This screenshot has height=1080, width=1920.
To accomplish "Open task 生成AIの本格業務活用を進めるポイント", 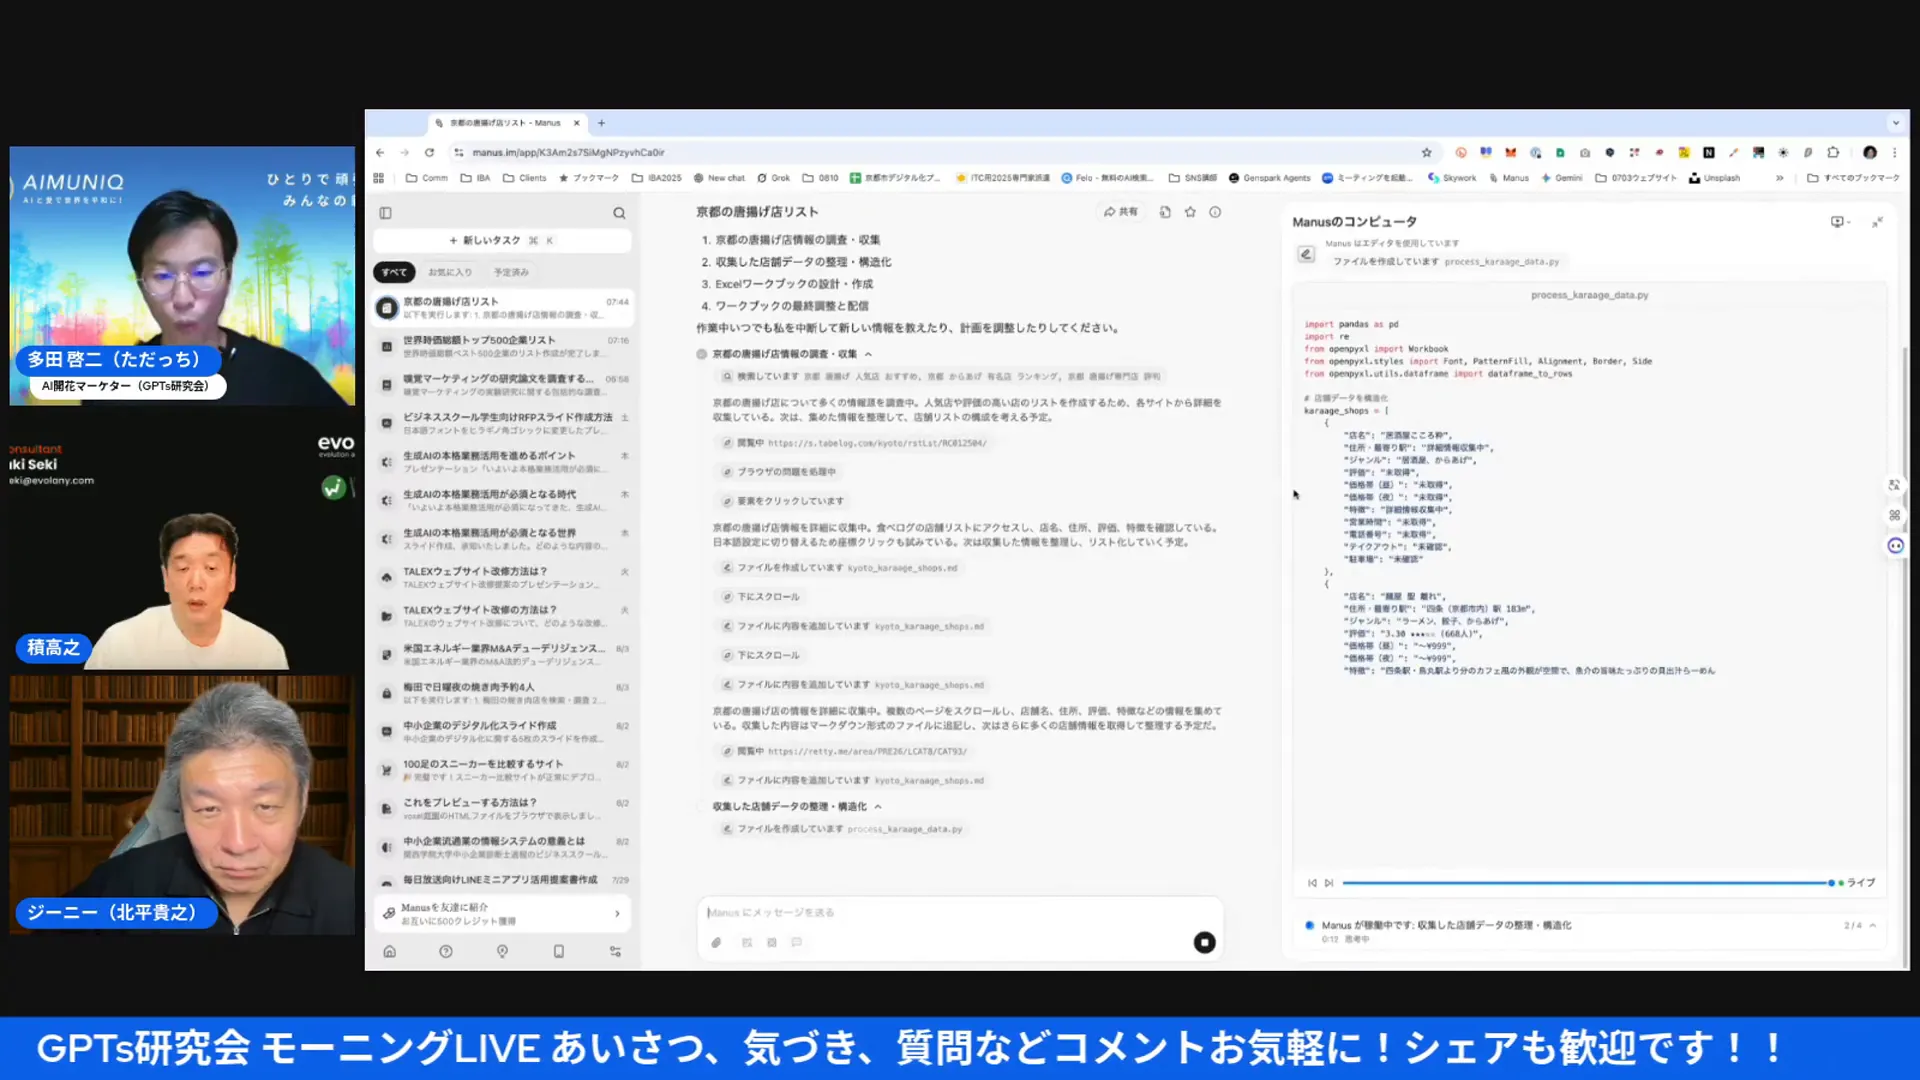I will [503, 462].
